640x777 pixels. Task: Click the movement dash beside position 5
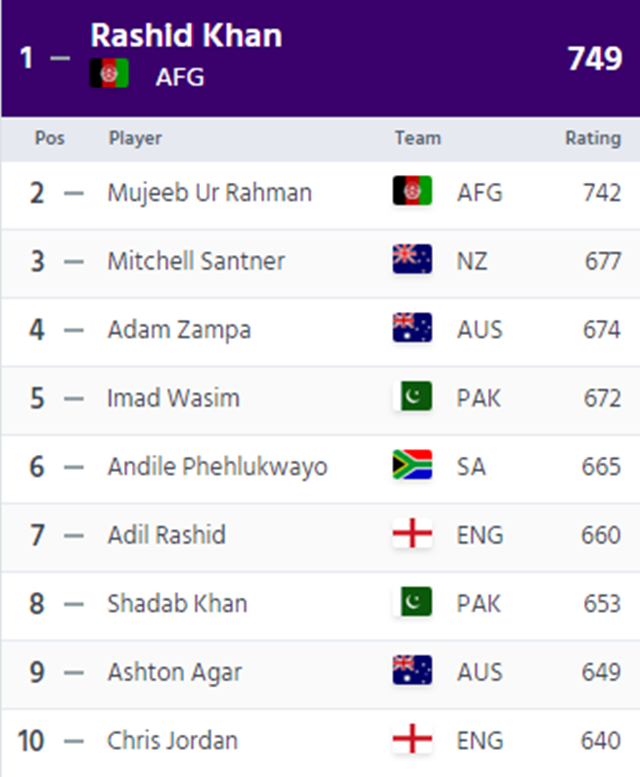click(x=74, y=399)
